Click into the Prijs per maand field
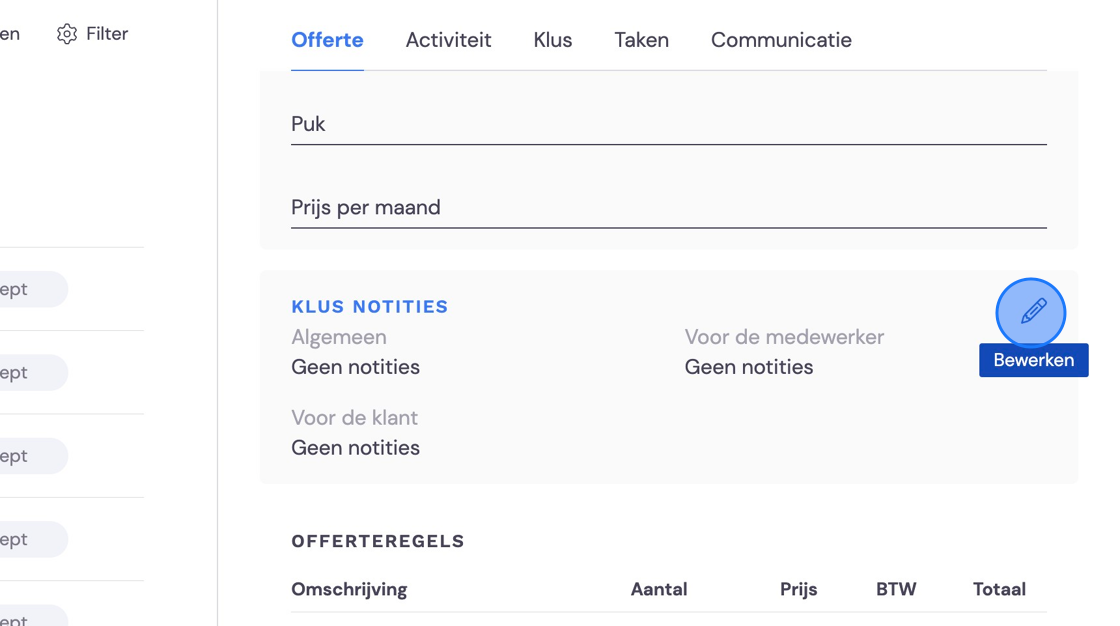The height and width of the screenshot is (626, 1120). (669, 208)
